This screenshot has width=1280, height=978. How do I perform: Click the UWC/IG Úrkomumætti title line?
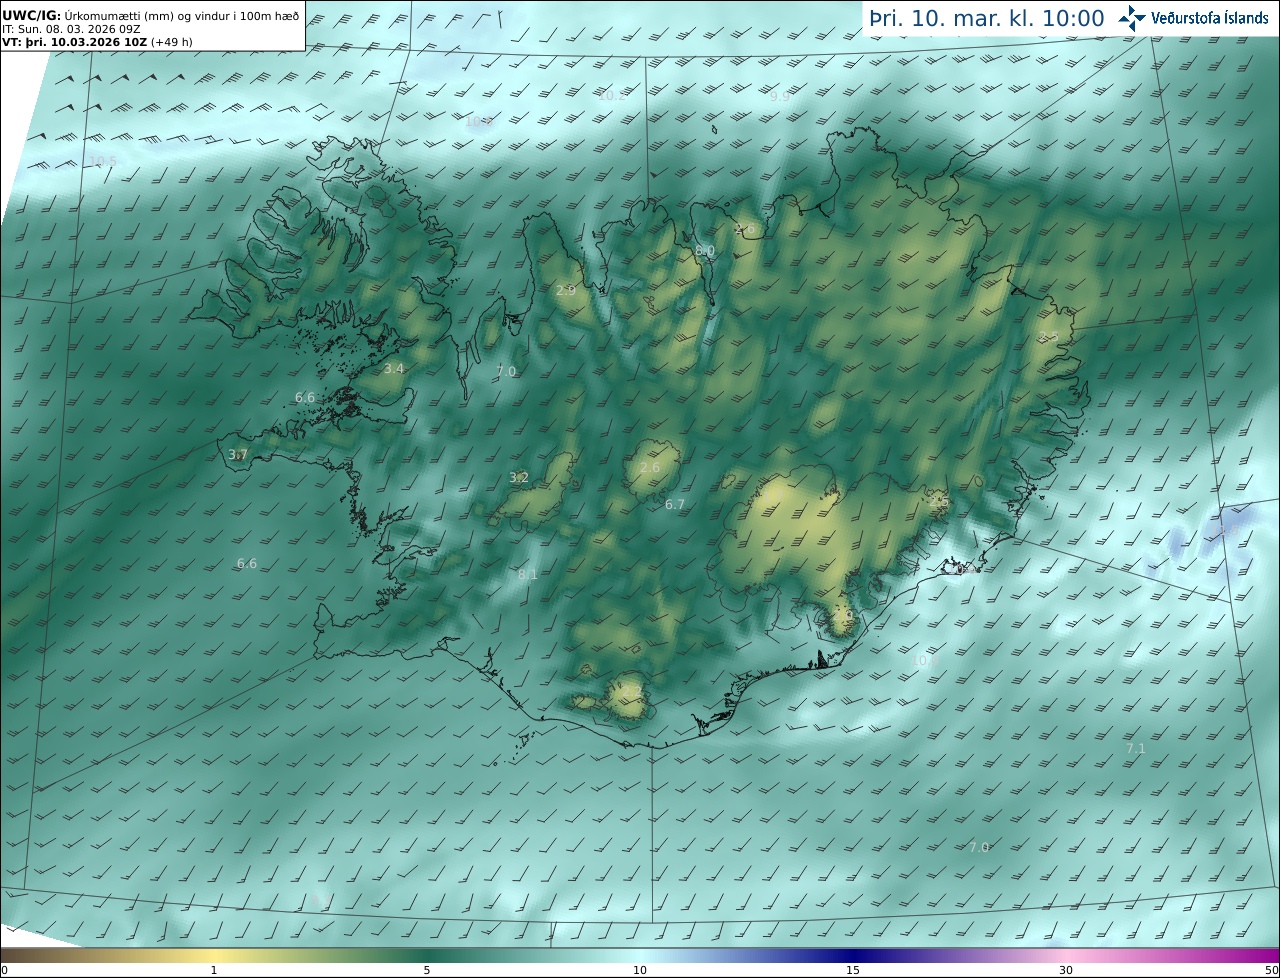pos(151,16)
